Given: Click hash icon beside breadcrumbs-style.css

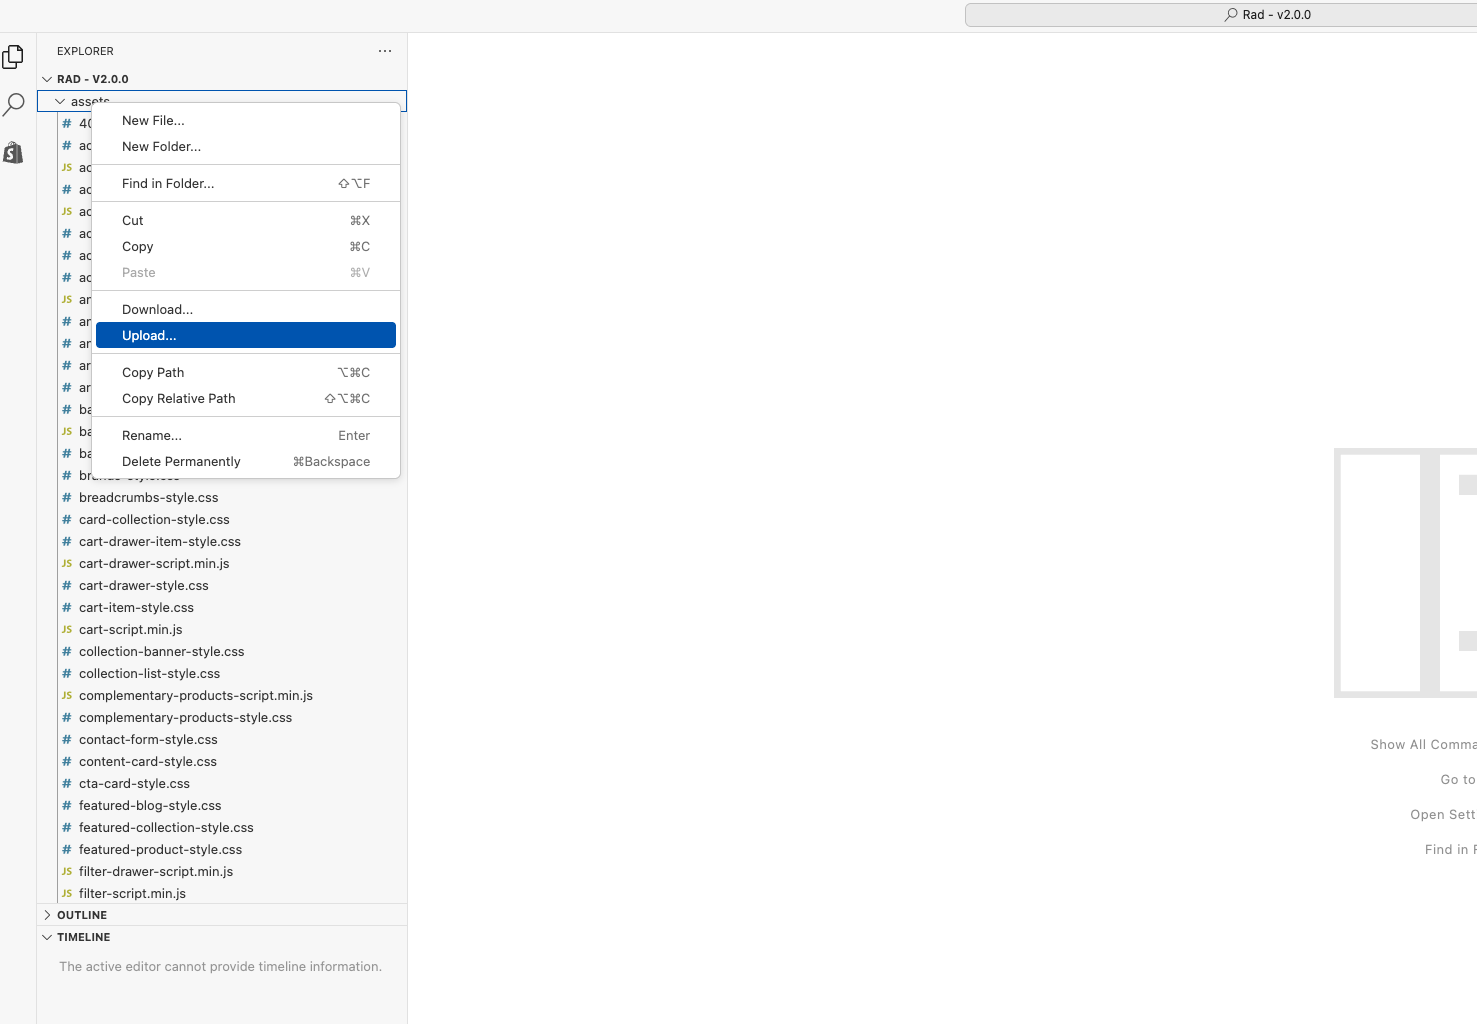Looking at the screenshot, I should click(67, 498).
